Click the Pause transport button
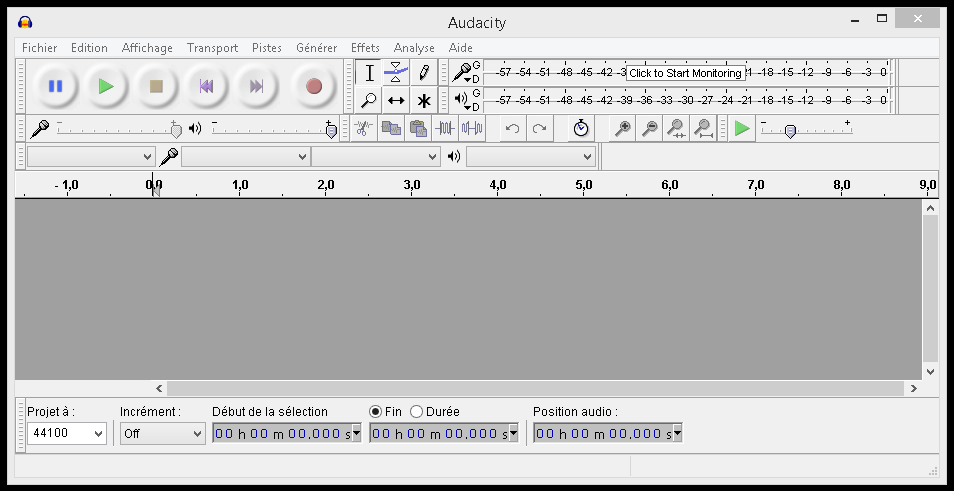 pos(55,86)
